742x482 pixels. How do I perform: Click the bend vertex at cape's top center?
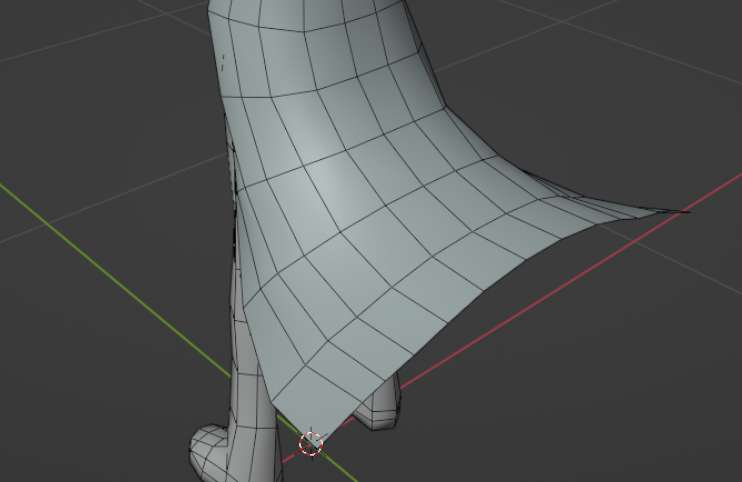tap(304, 32)
